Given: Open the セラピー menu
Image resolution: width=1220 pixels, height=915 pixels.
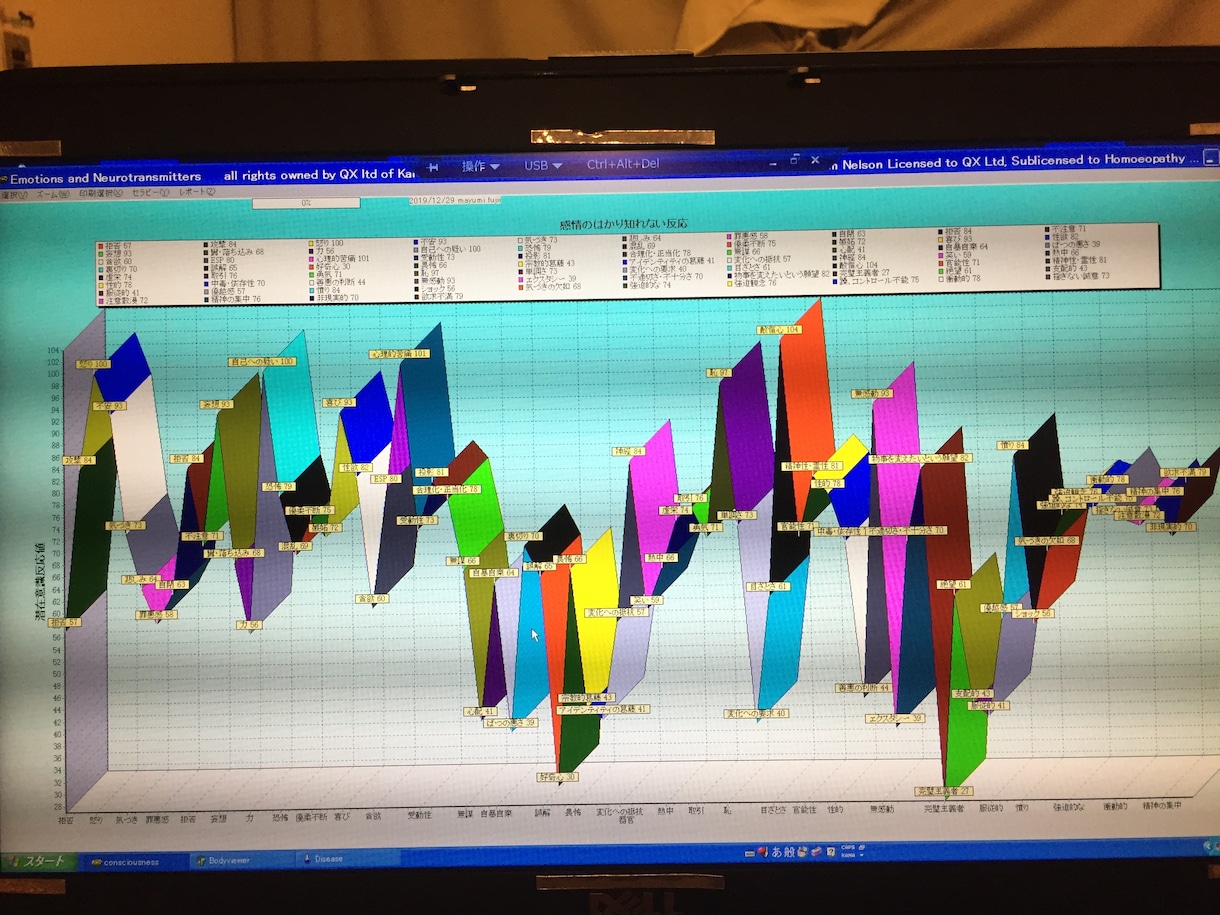Looking at the screenshot, I should (151, 191).
